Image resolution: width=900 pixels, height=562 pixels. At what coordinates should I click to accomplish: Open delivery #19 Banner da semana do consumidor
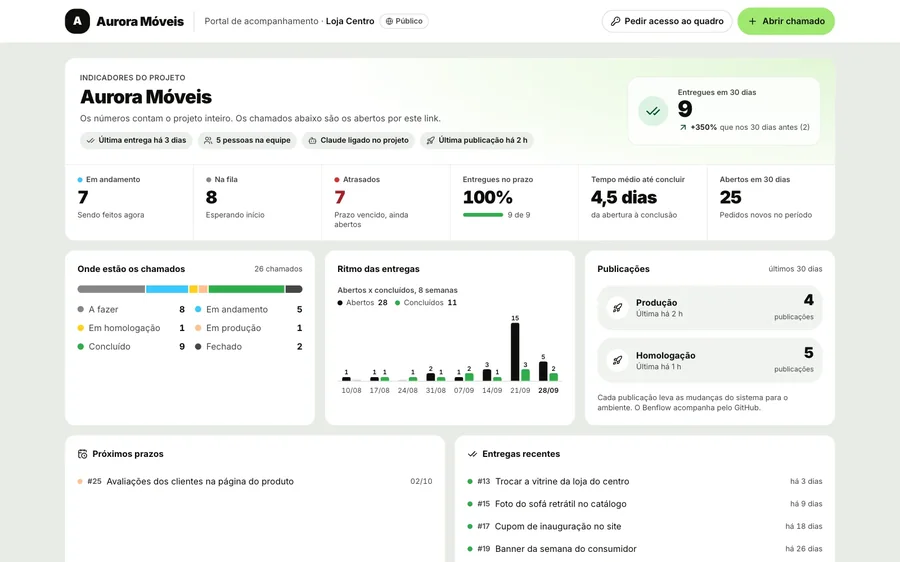point(645,548)
